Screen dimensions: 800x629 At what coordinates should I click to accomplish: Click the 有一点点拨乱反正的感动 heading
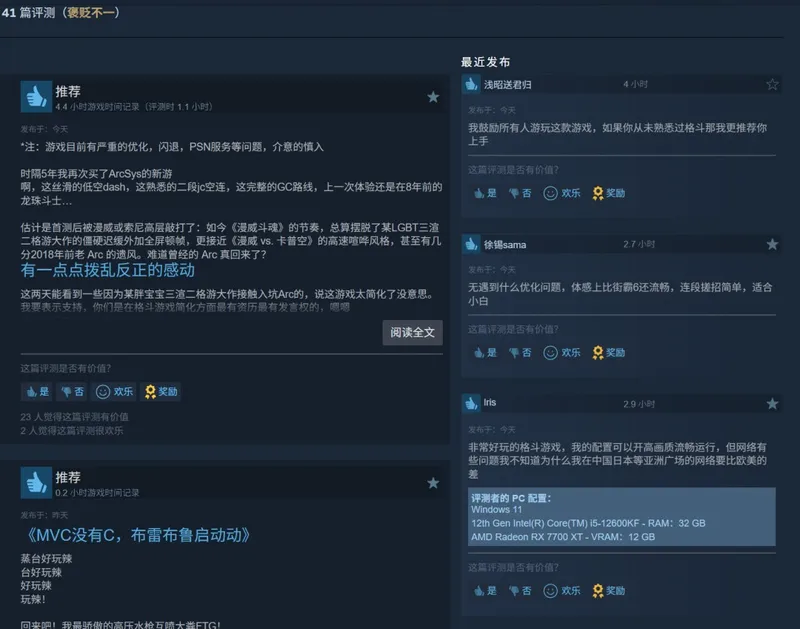tap(108, 270)
